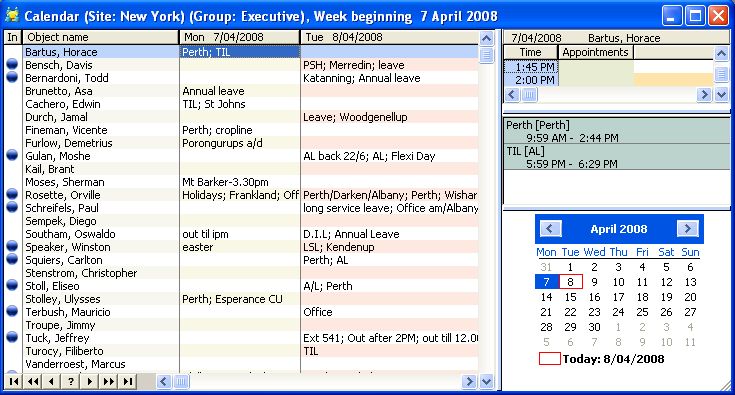Toggle the In indicator for Tuck, Jeffrey

tap(13, 337)
